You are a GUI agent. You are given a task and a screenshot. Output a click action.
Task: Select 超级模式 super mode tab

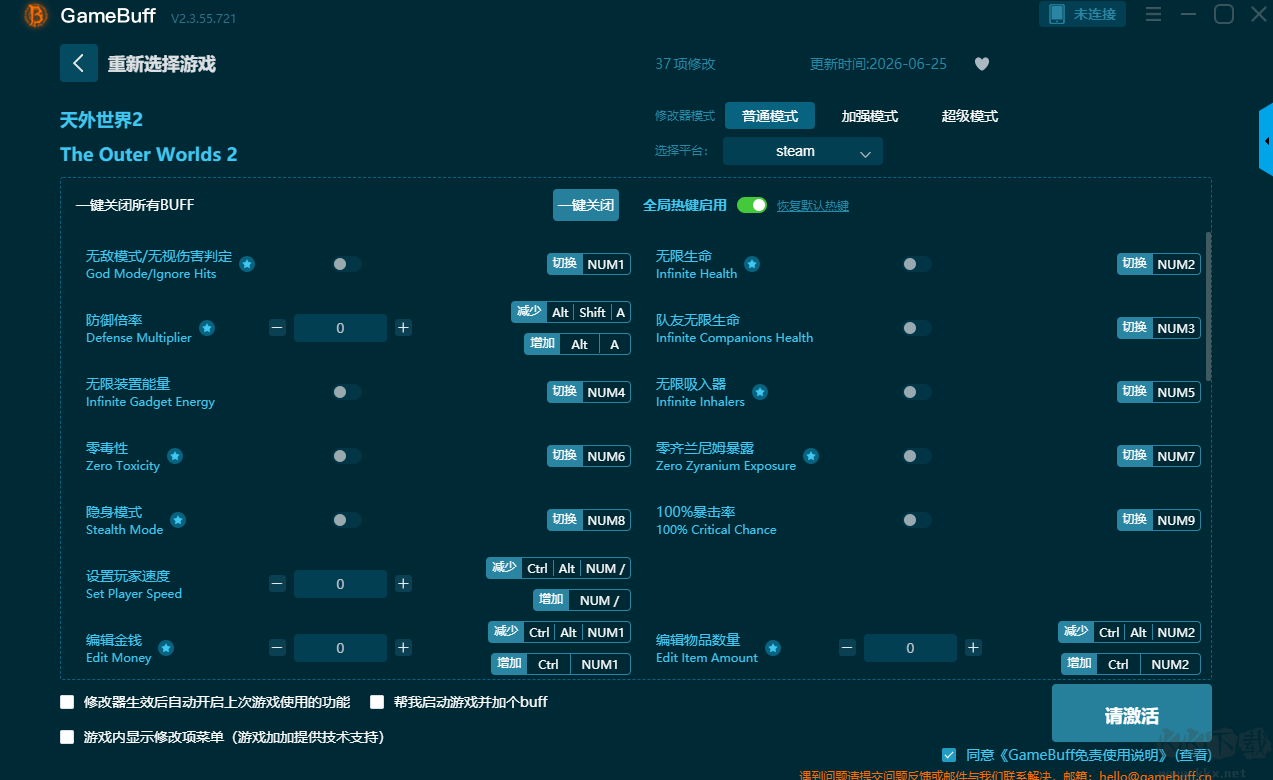coord(969,116)
